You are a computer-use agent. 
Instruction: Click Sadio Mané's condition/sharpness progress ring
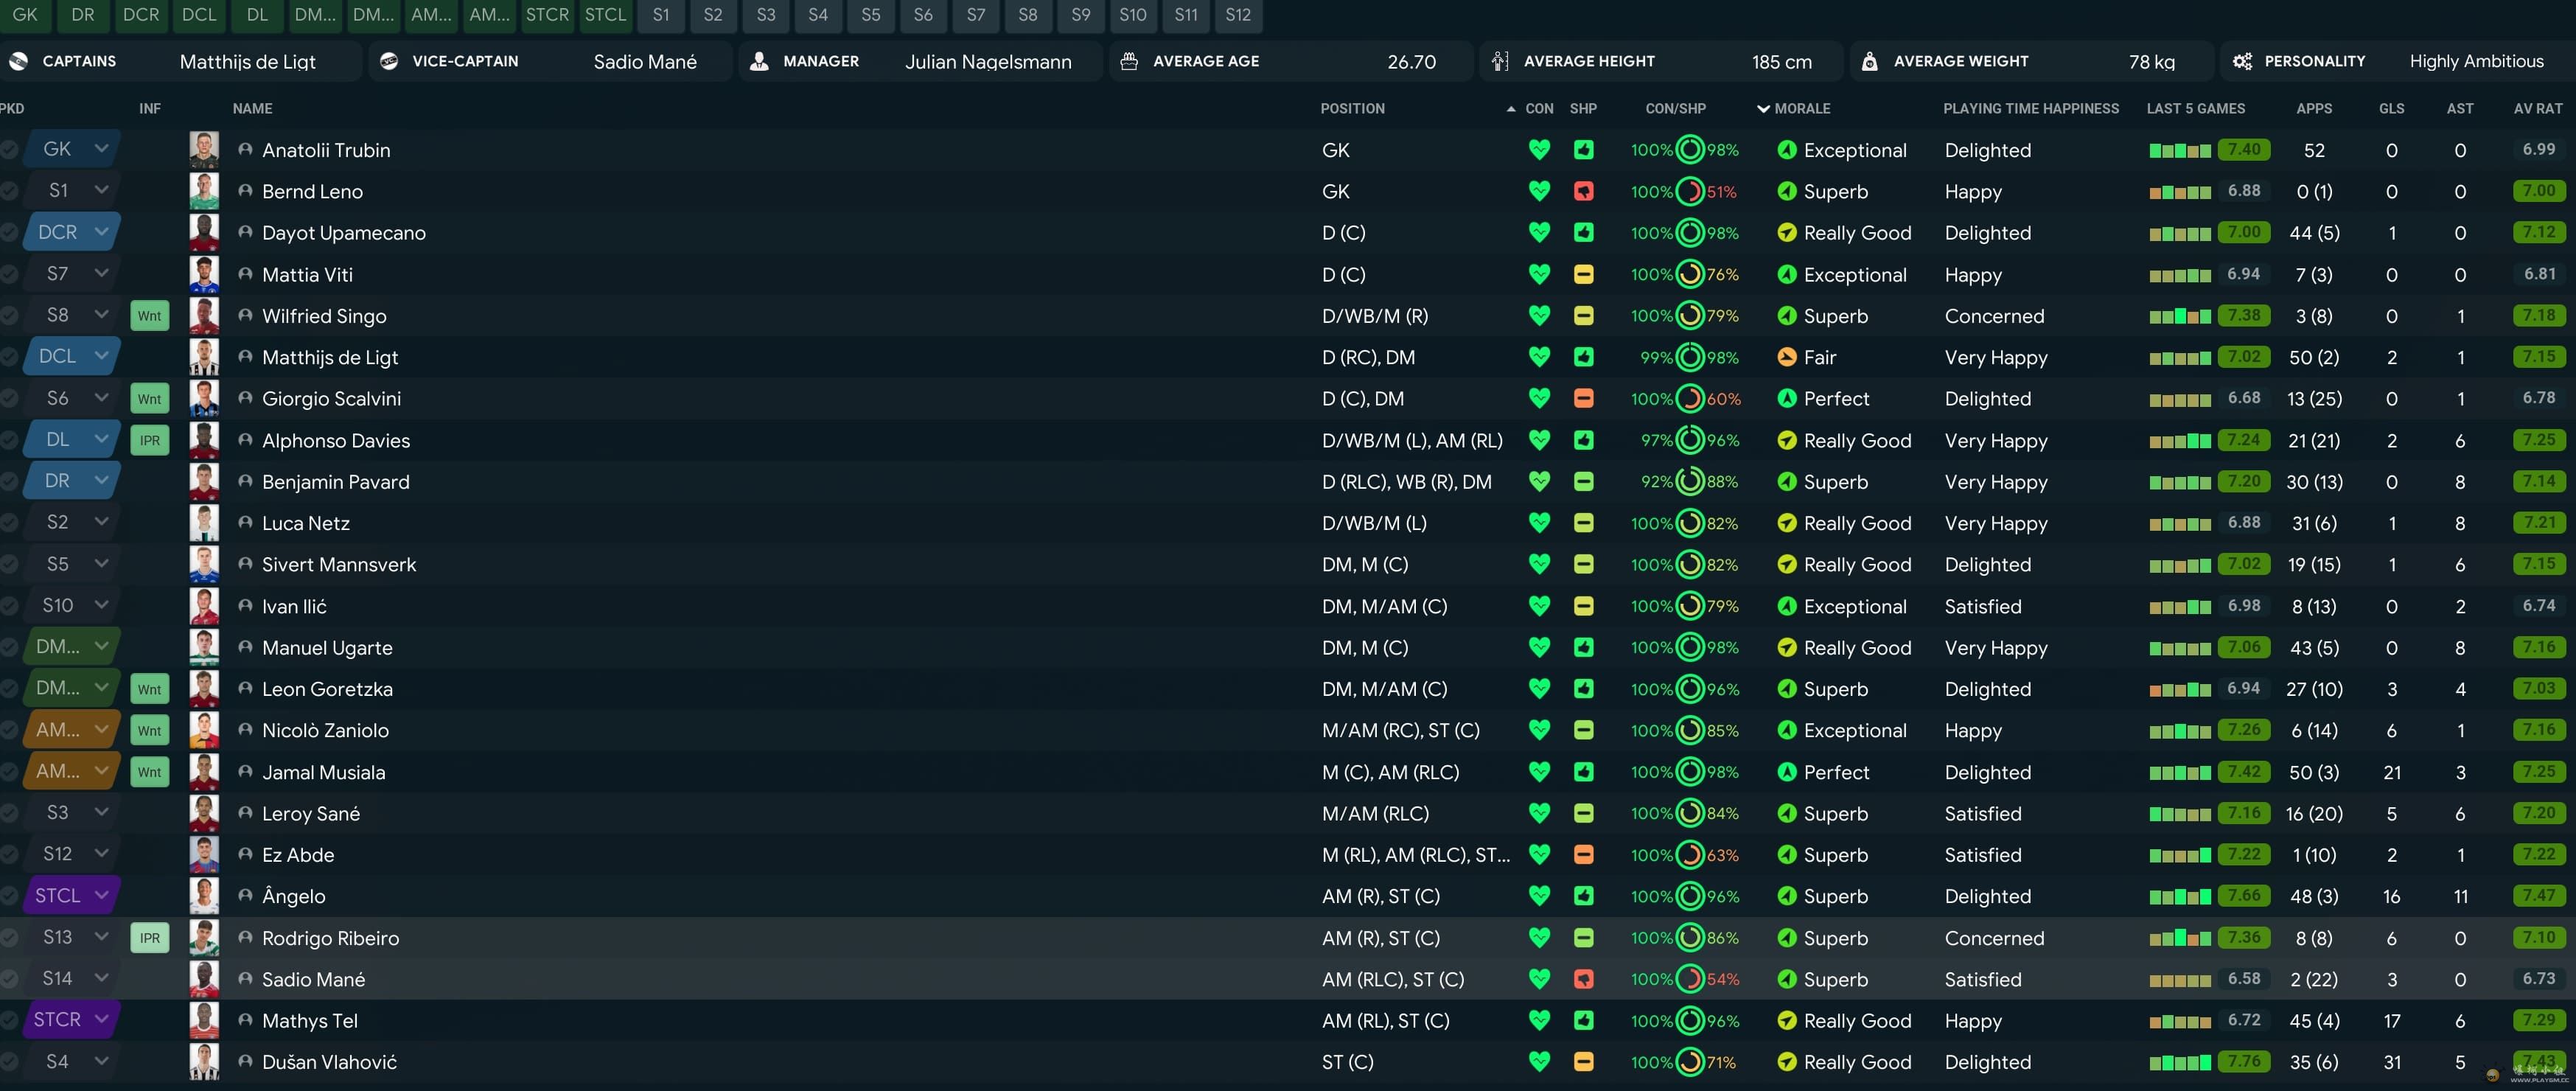point(1689,979)
